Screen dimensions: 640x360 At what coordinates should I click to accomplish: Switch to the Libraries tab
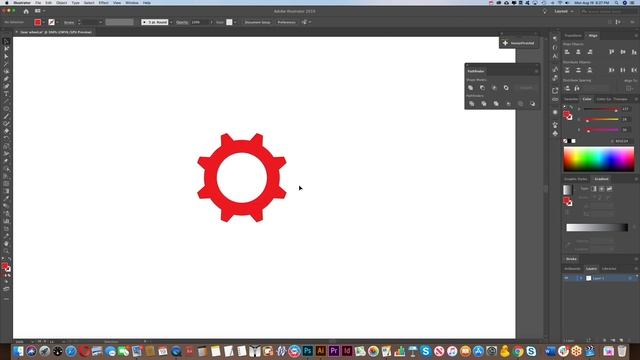click(609, 269)
